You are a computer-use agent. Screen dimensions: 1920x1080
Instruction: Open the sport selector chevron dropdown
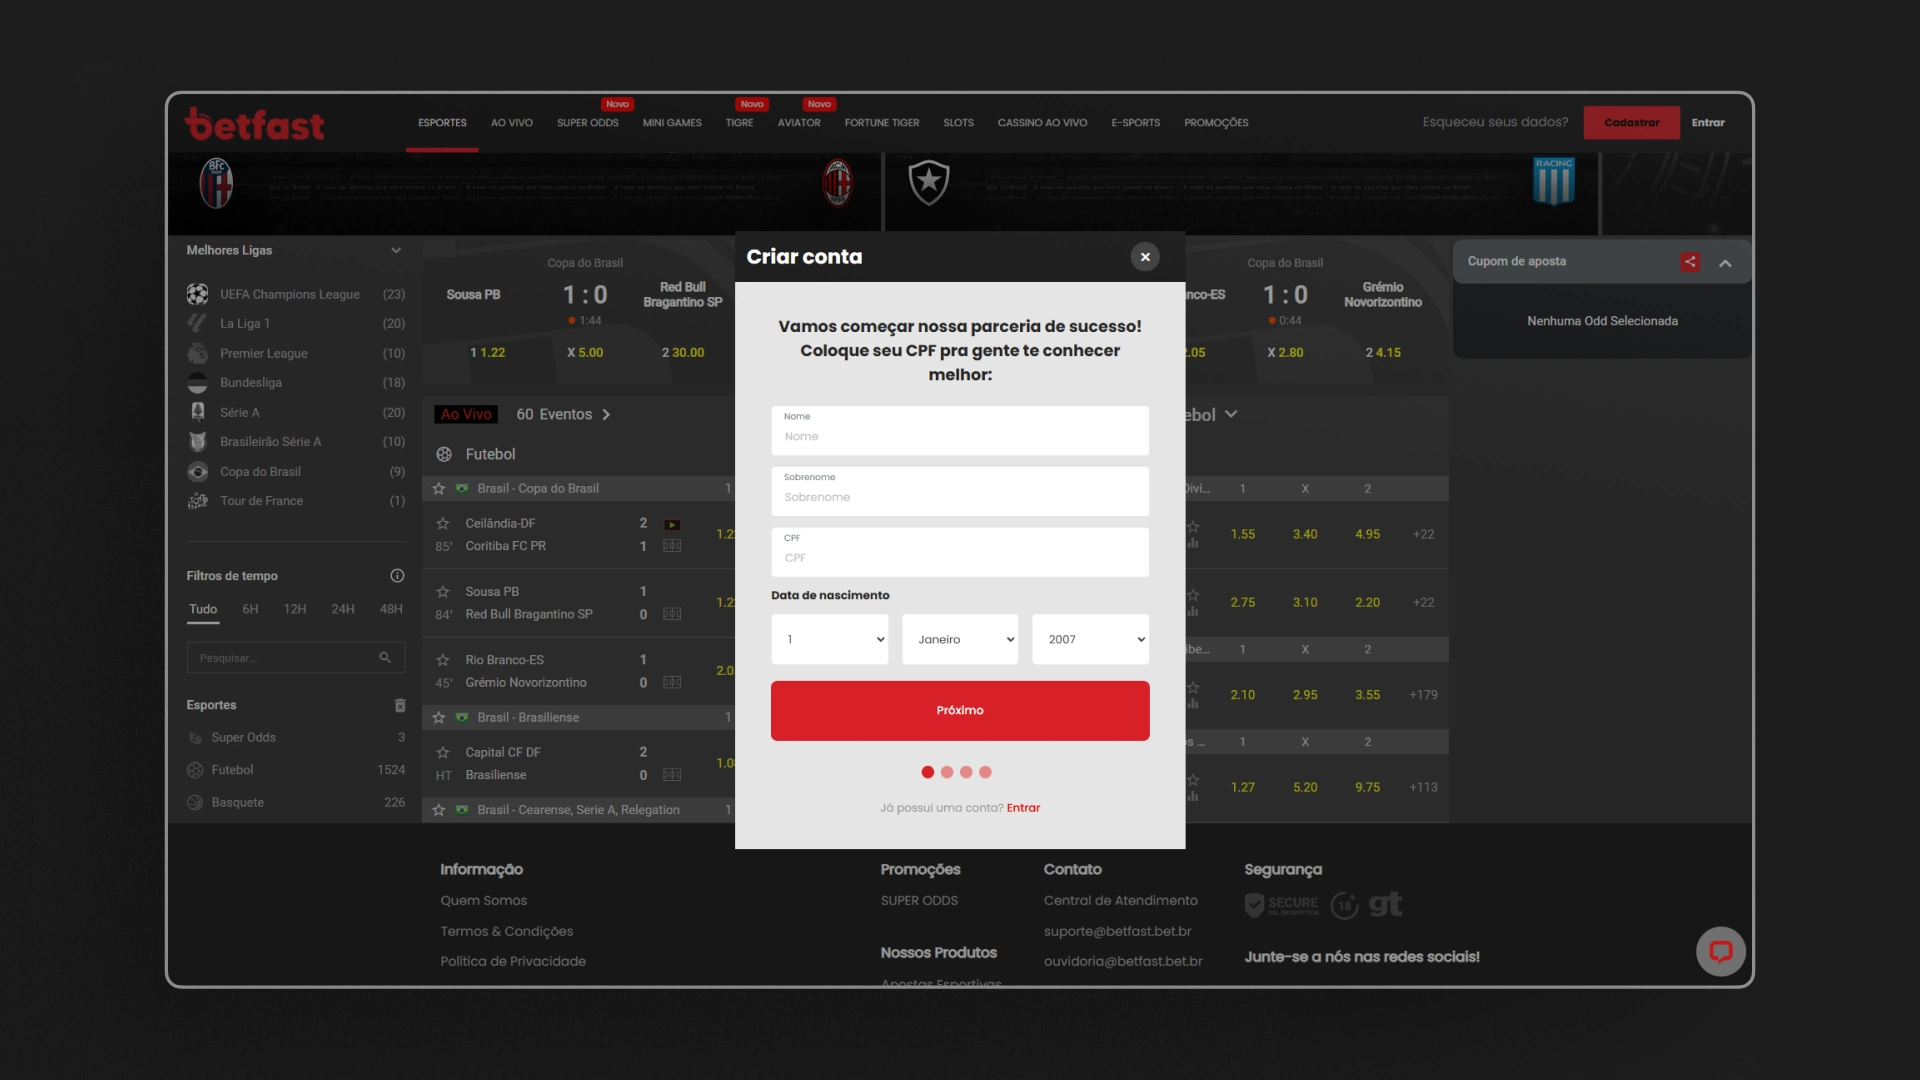click(x=1231, y=414)
